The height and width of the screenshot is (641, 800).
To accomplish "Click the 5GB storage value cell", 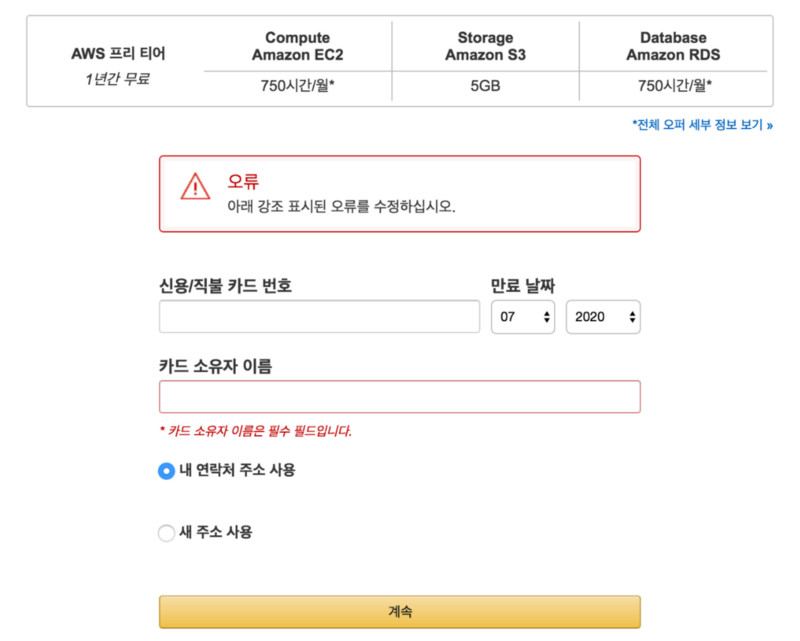I will pos(485,86).
